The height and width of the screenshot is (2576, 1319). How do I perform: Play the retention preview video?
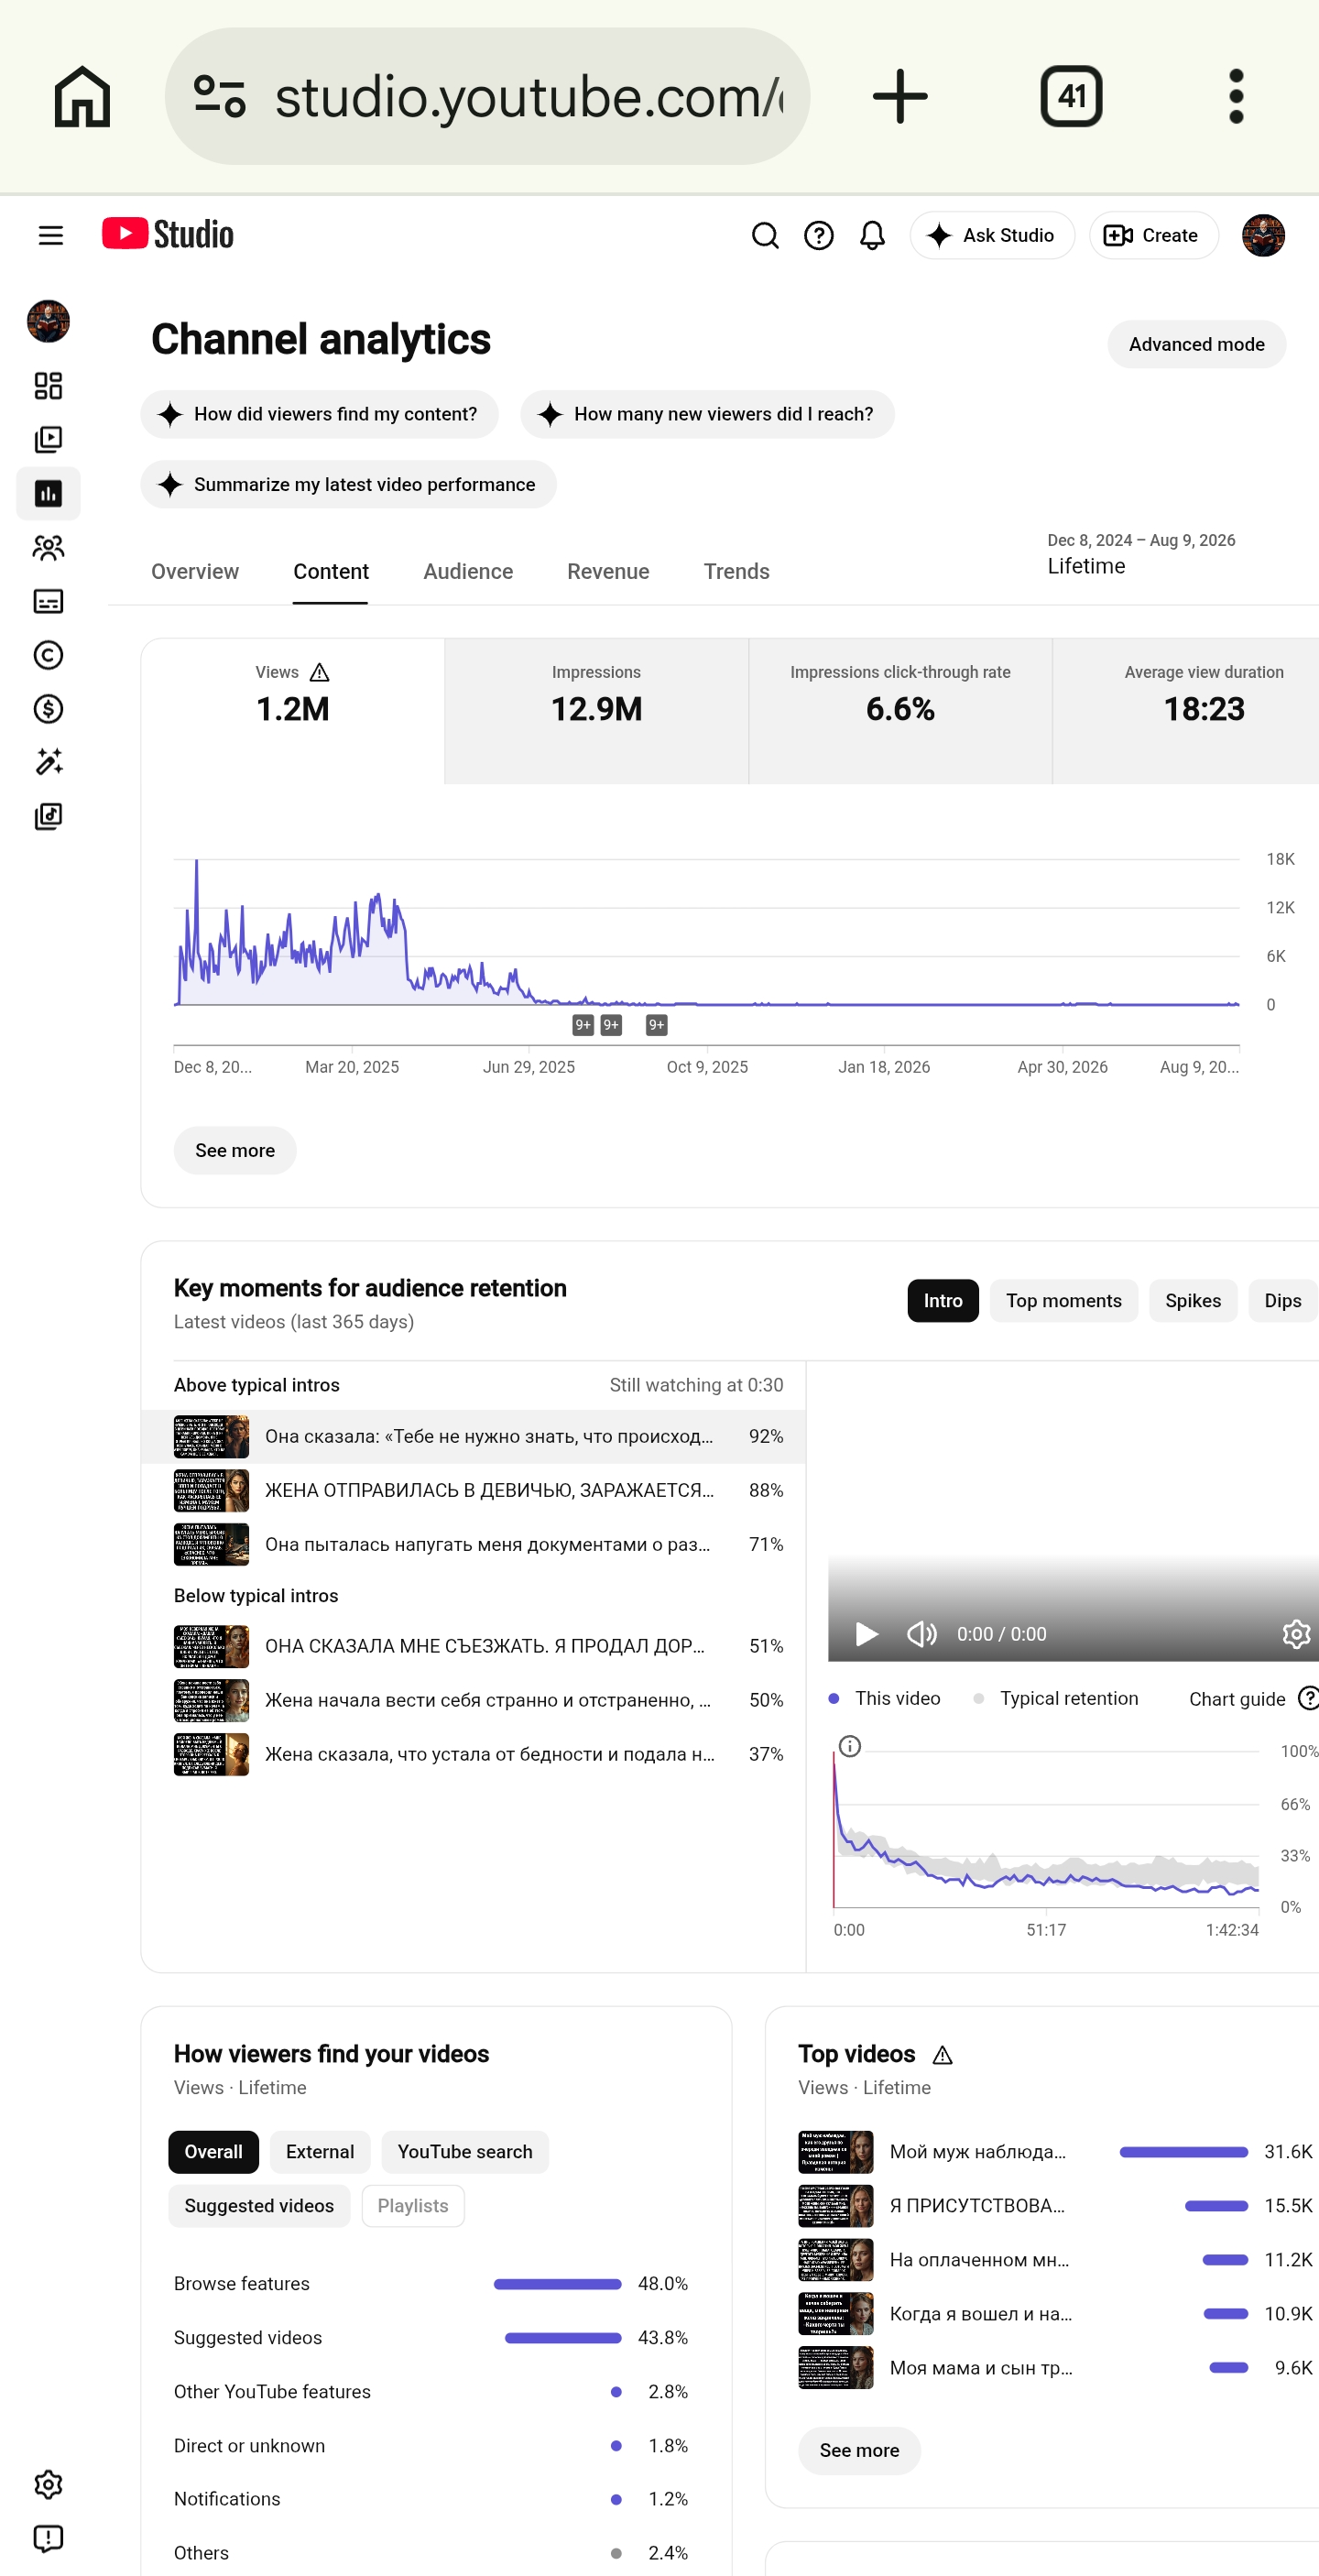(866, 1634)
